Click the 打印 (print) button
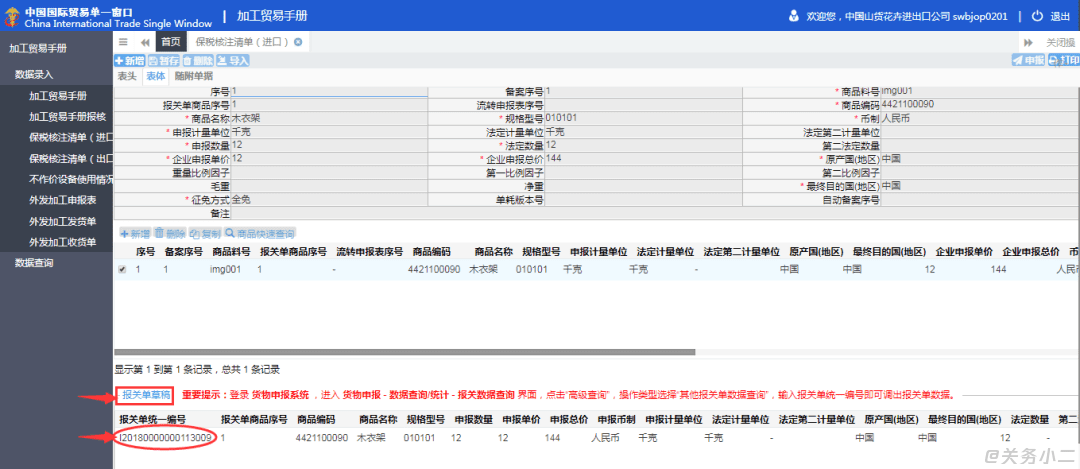 tap(1062, 60)
